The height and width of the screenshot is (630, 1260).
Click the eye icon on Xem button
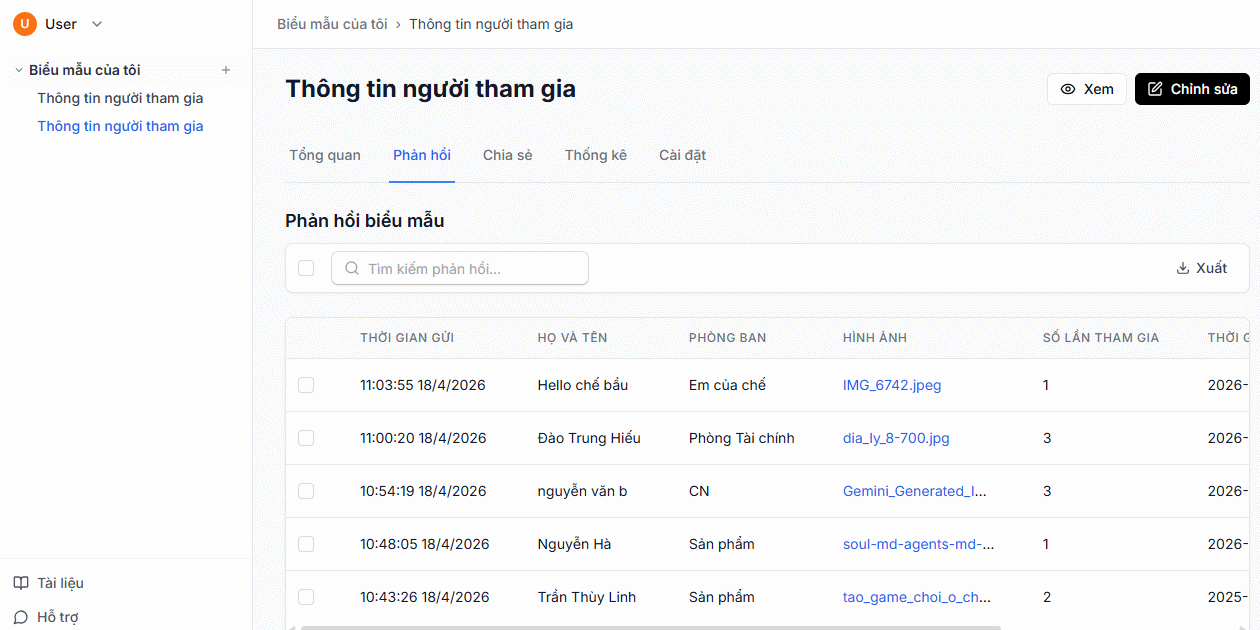click(x=1068, y=89)
